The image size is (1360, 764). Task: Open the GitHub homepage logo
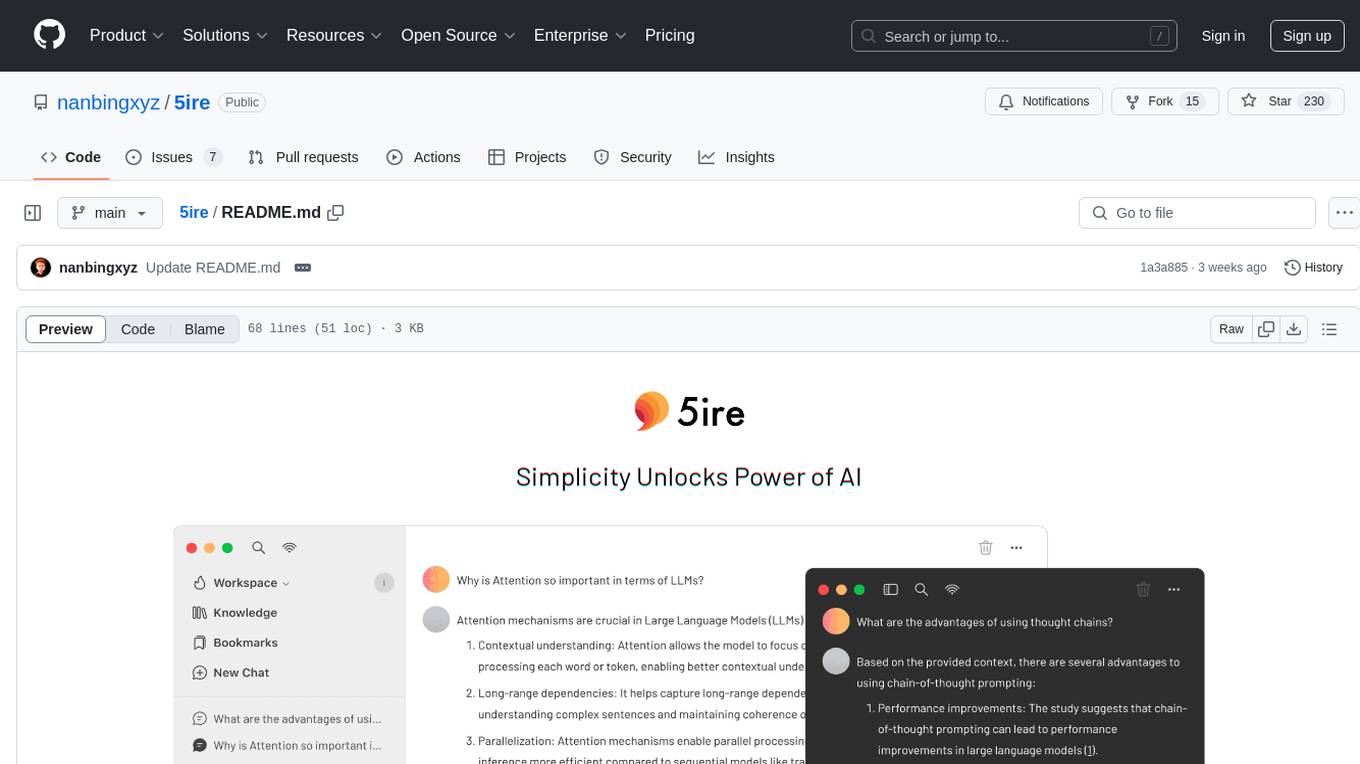49,35
